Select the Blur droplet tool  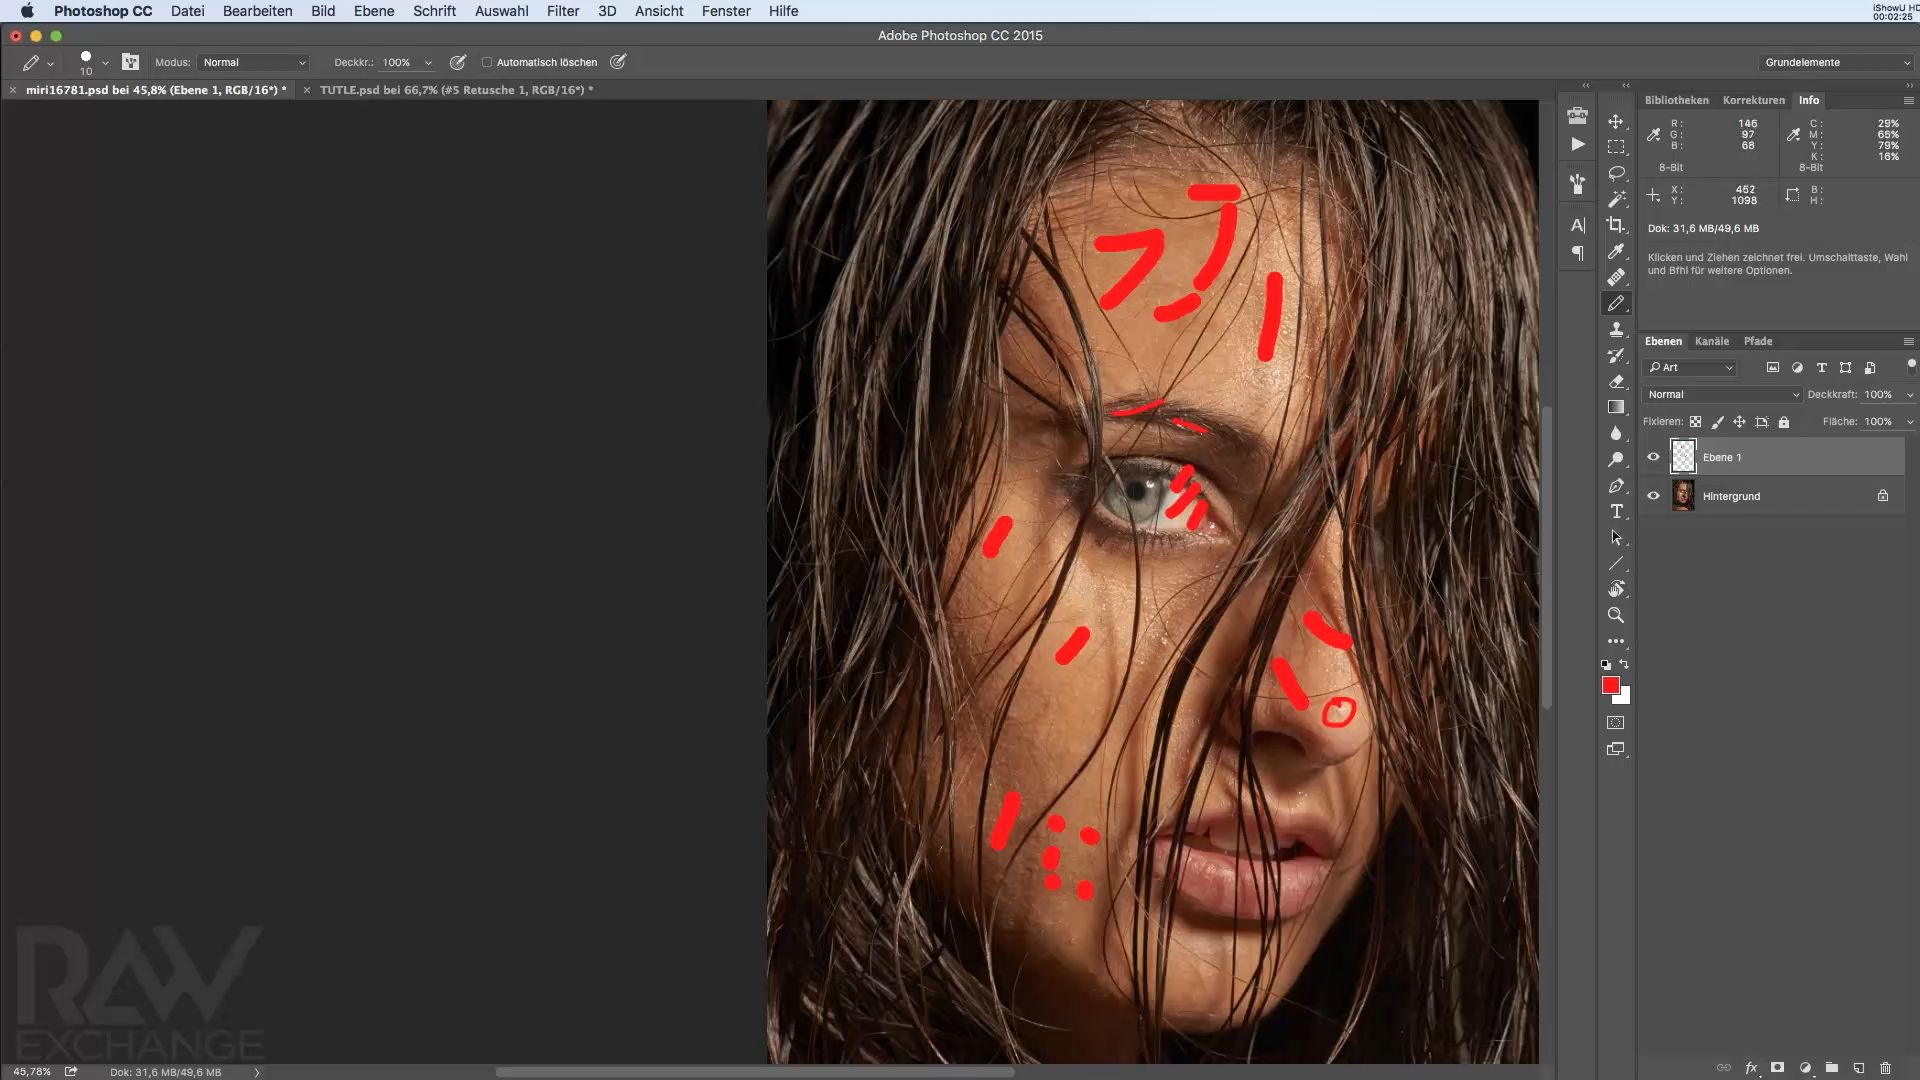pos(1616,433)
